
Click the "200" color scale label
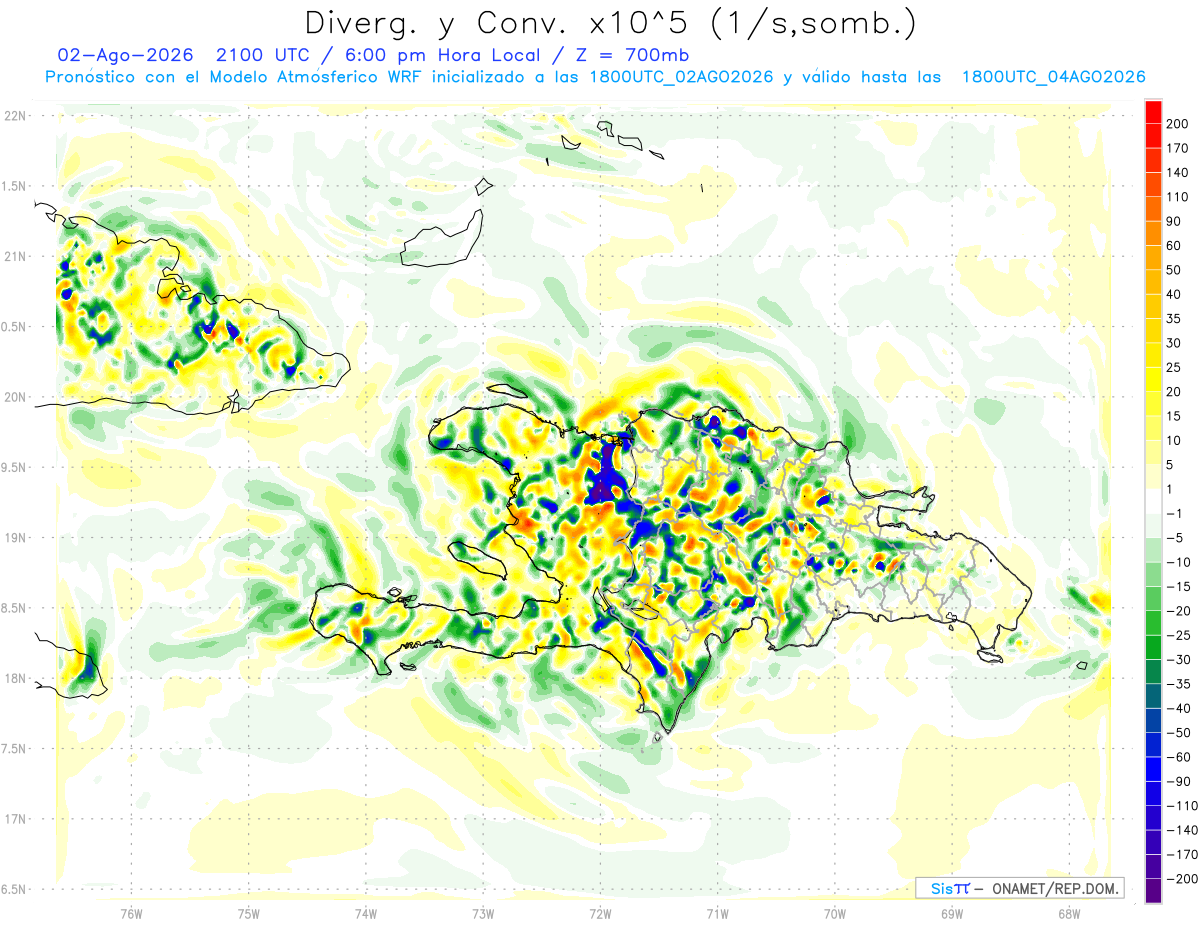(1179, 123)
